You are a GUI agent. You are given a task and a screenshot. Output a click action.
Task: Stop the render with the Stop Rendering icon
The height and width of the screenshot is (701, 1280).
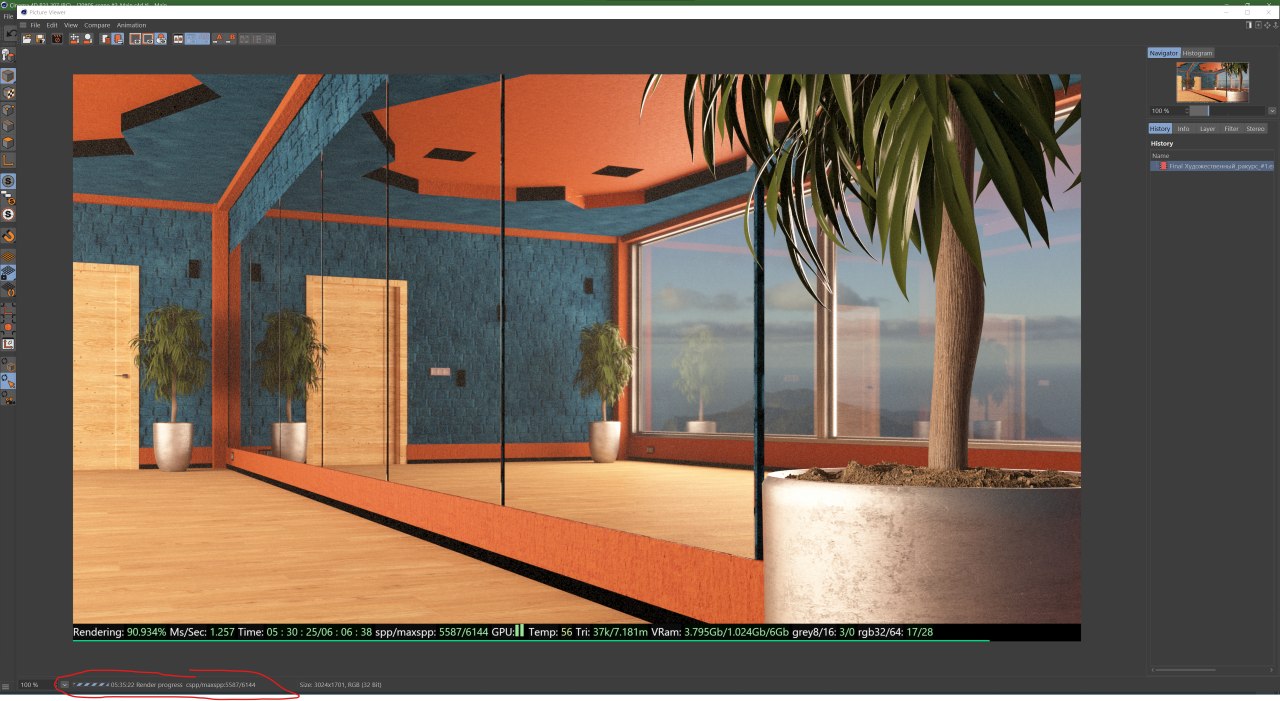[x=57, y=38]
